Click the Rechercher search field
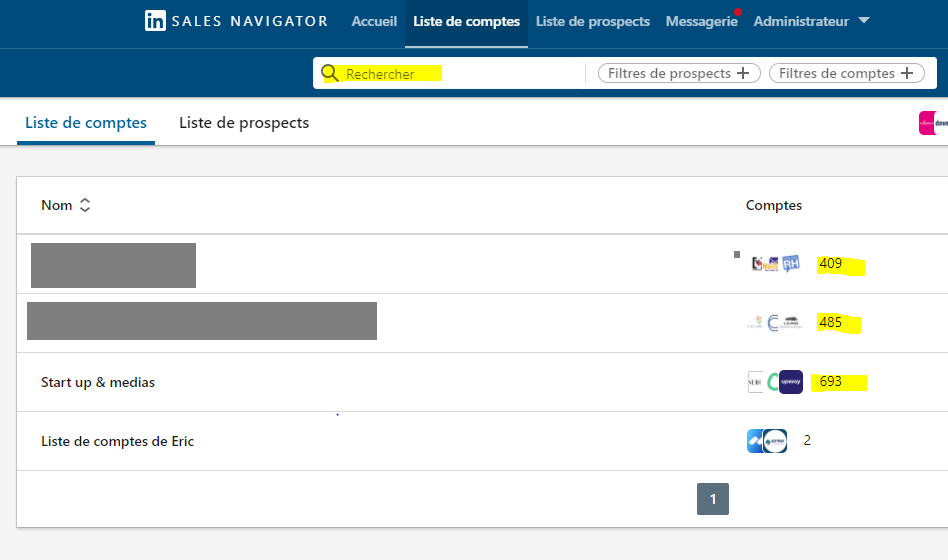 tap(460, 73)
